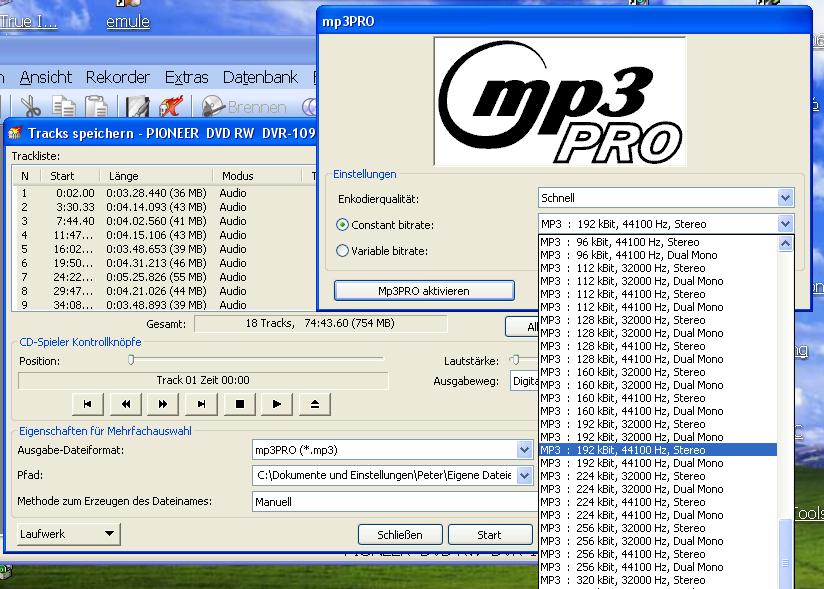Choose MP3 128 kBit, 44100 Hz, Stereo
Screen dimensions: 824x589
pos(658,346)
